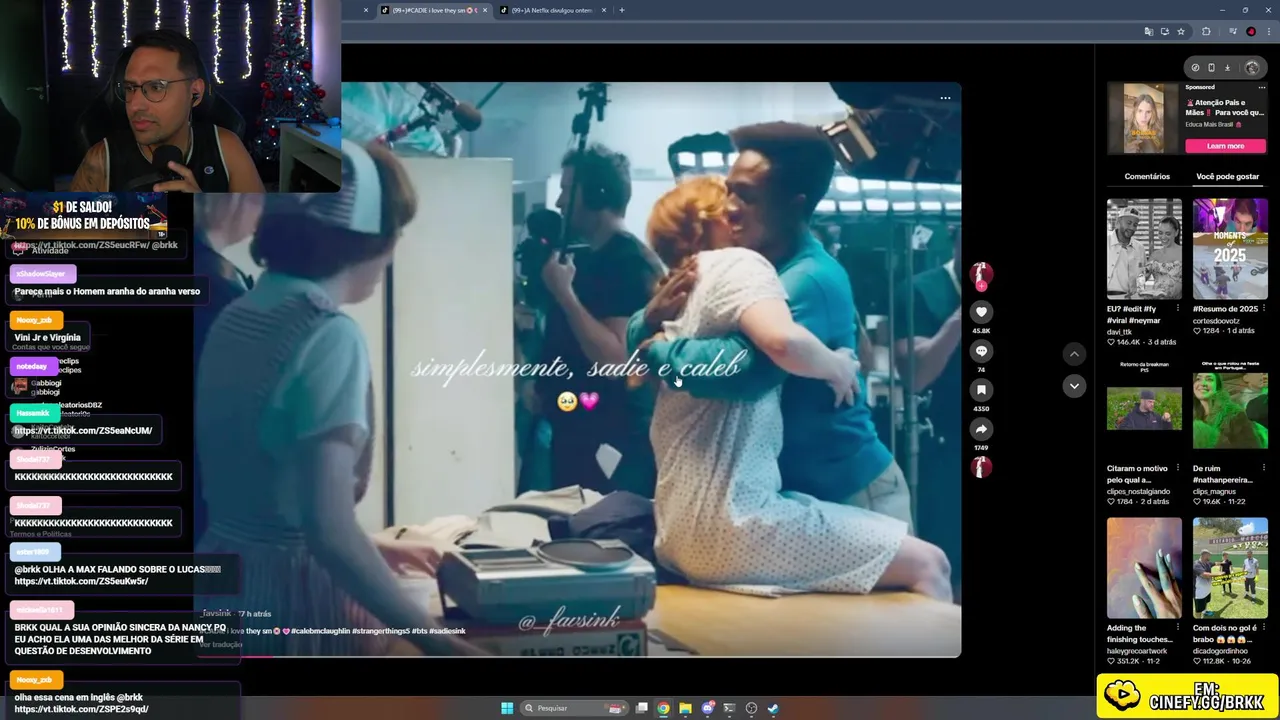Viewport: 1280px width, 720px height.
Task: Open the TikTok coins circle icon
Action: click(1195, 68)
